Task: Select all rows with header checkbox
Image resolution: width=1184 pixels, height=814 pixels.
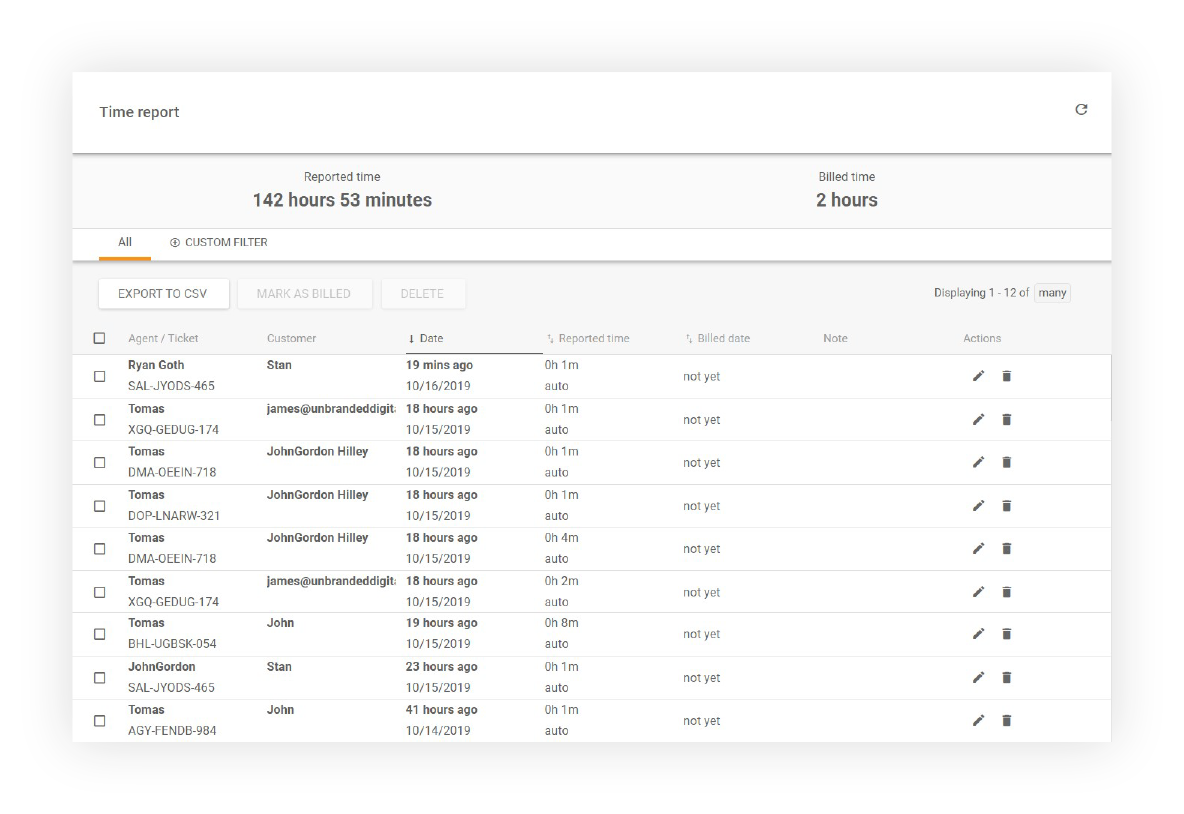Action: point(99,338)
